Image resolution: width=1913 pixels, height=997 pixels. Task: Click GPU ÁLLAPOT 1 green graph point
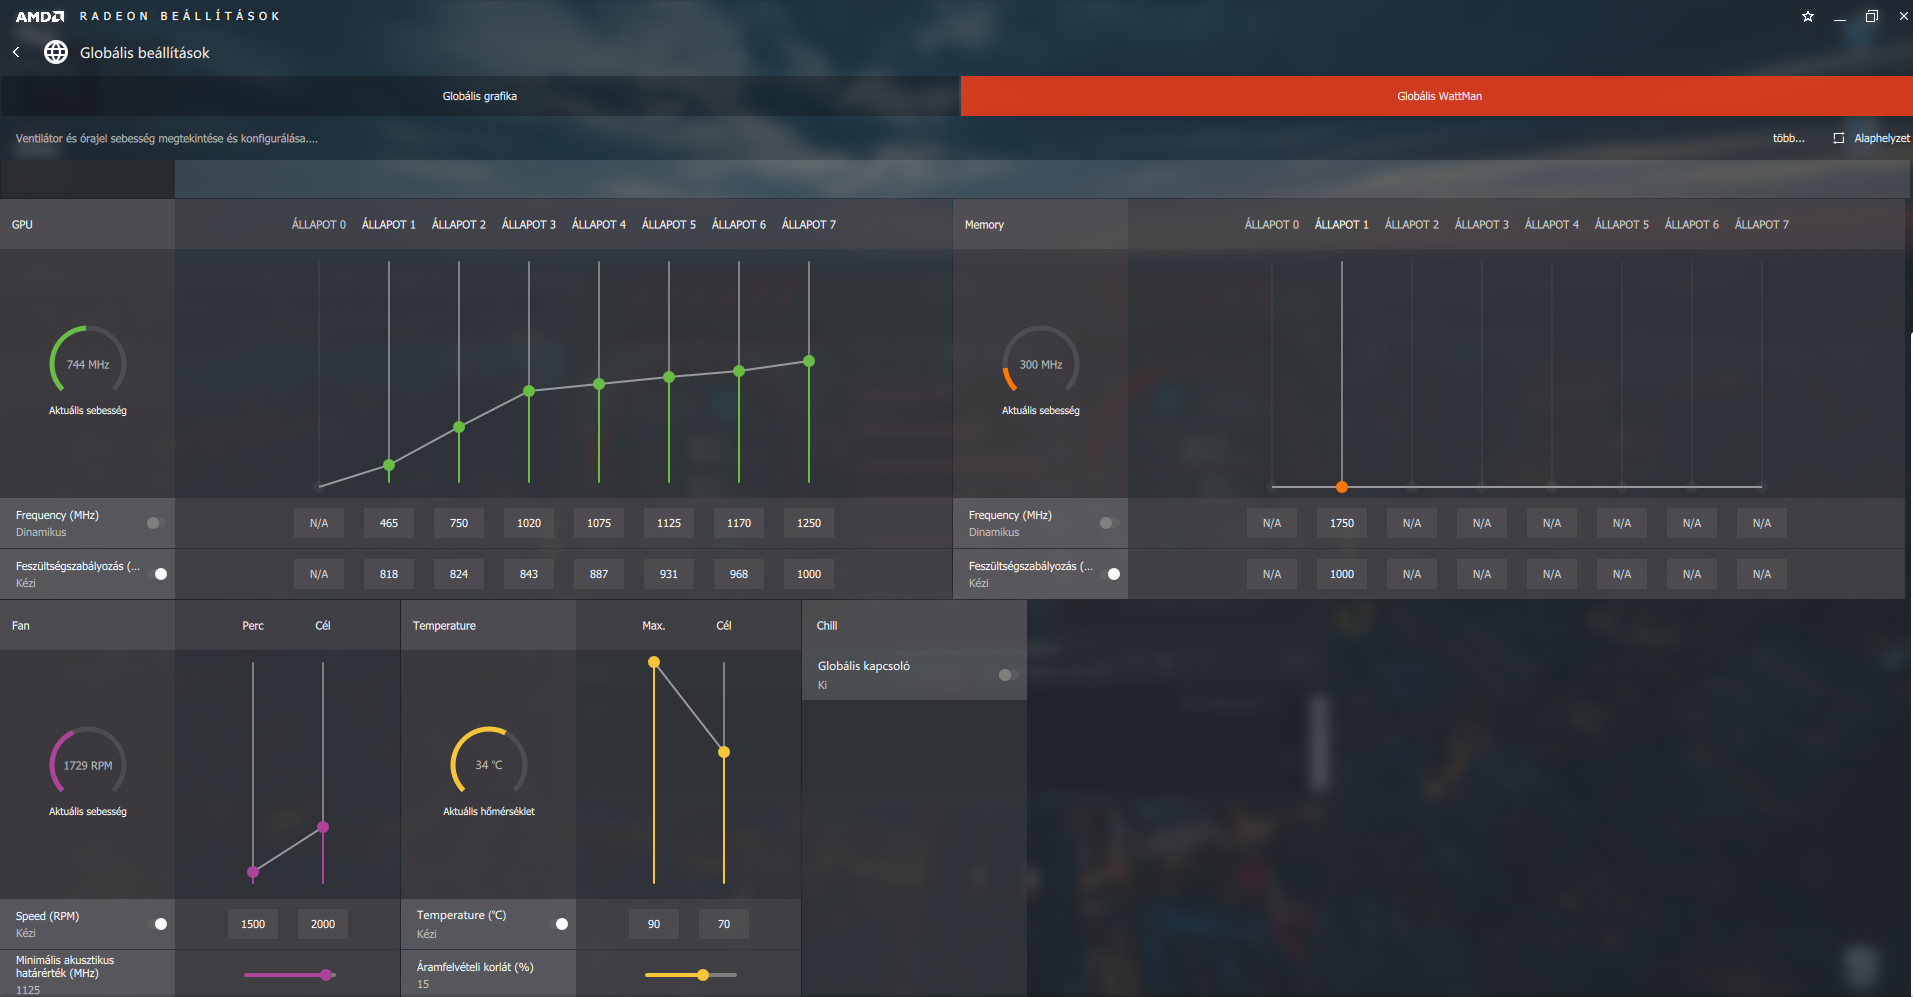389,465
